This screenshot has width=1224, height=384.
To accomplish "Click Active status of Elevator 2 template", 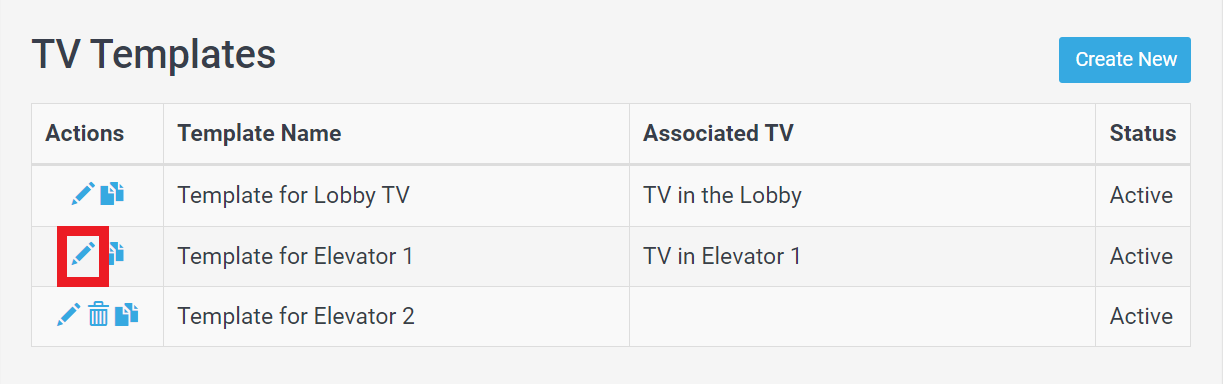I will (x=1141, y=316).
